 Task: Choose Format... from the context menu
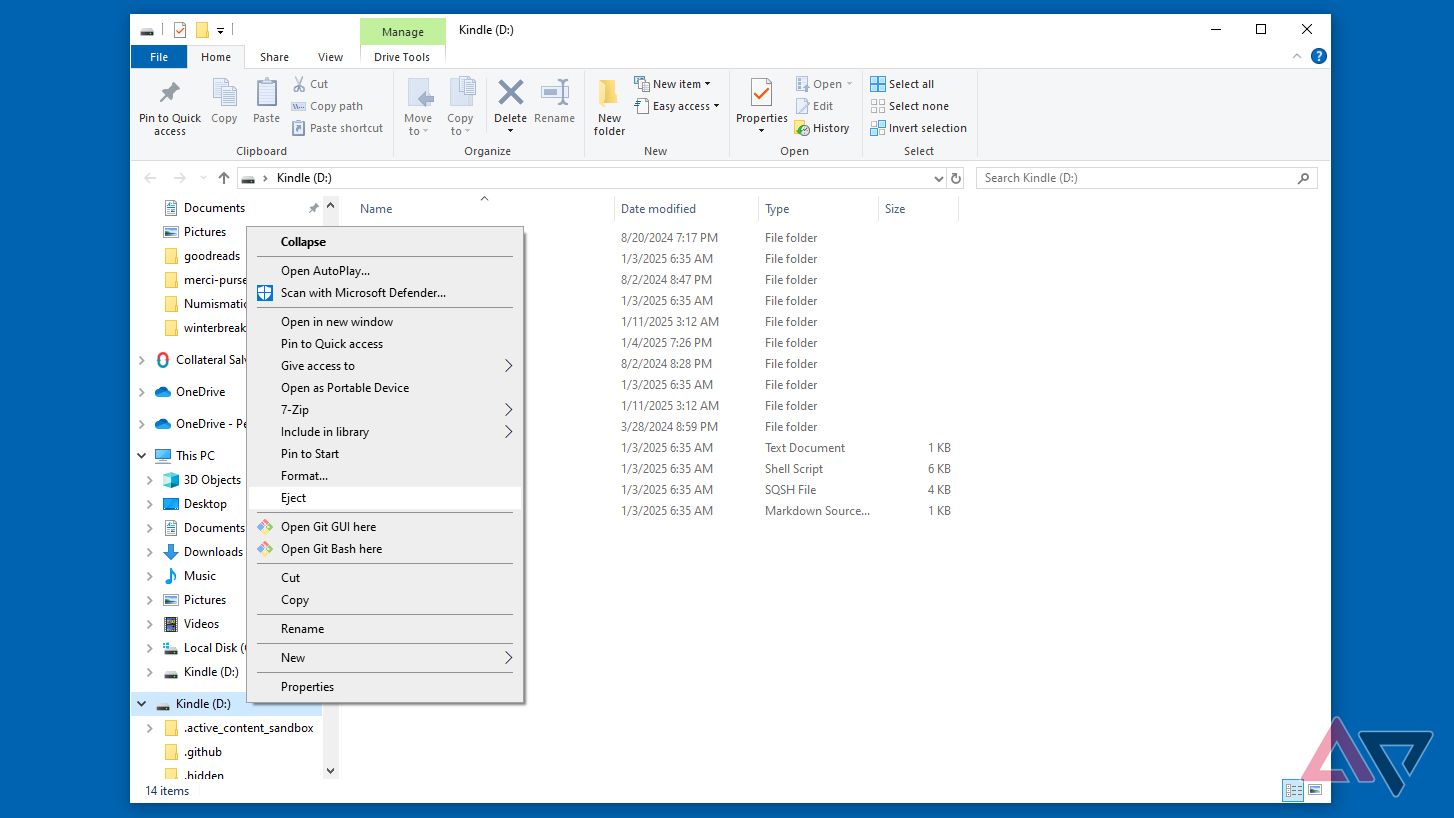click(385, 476)
